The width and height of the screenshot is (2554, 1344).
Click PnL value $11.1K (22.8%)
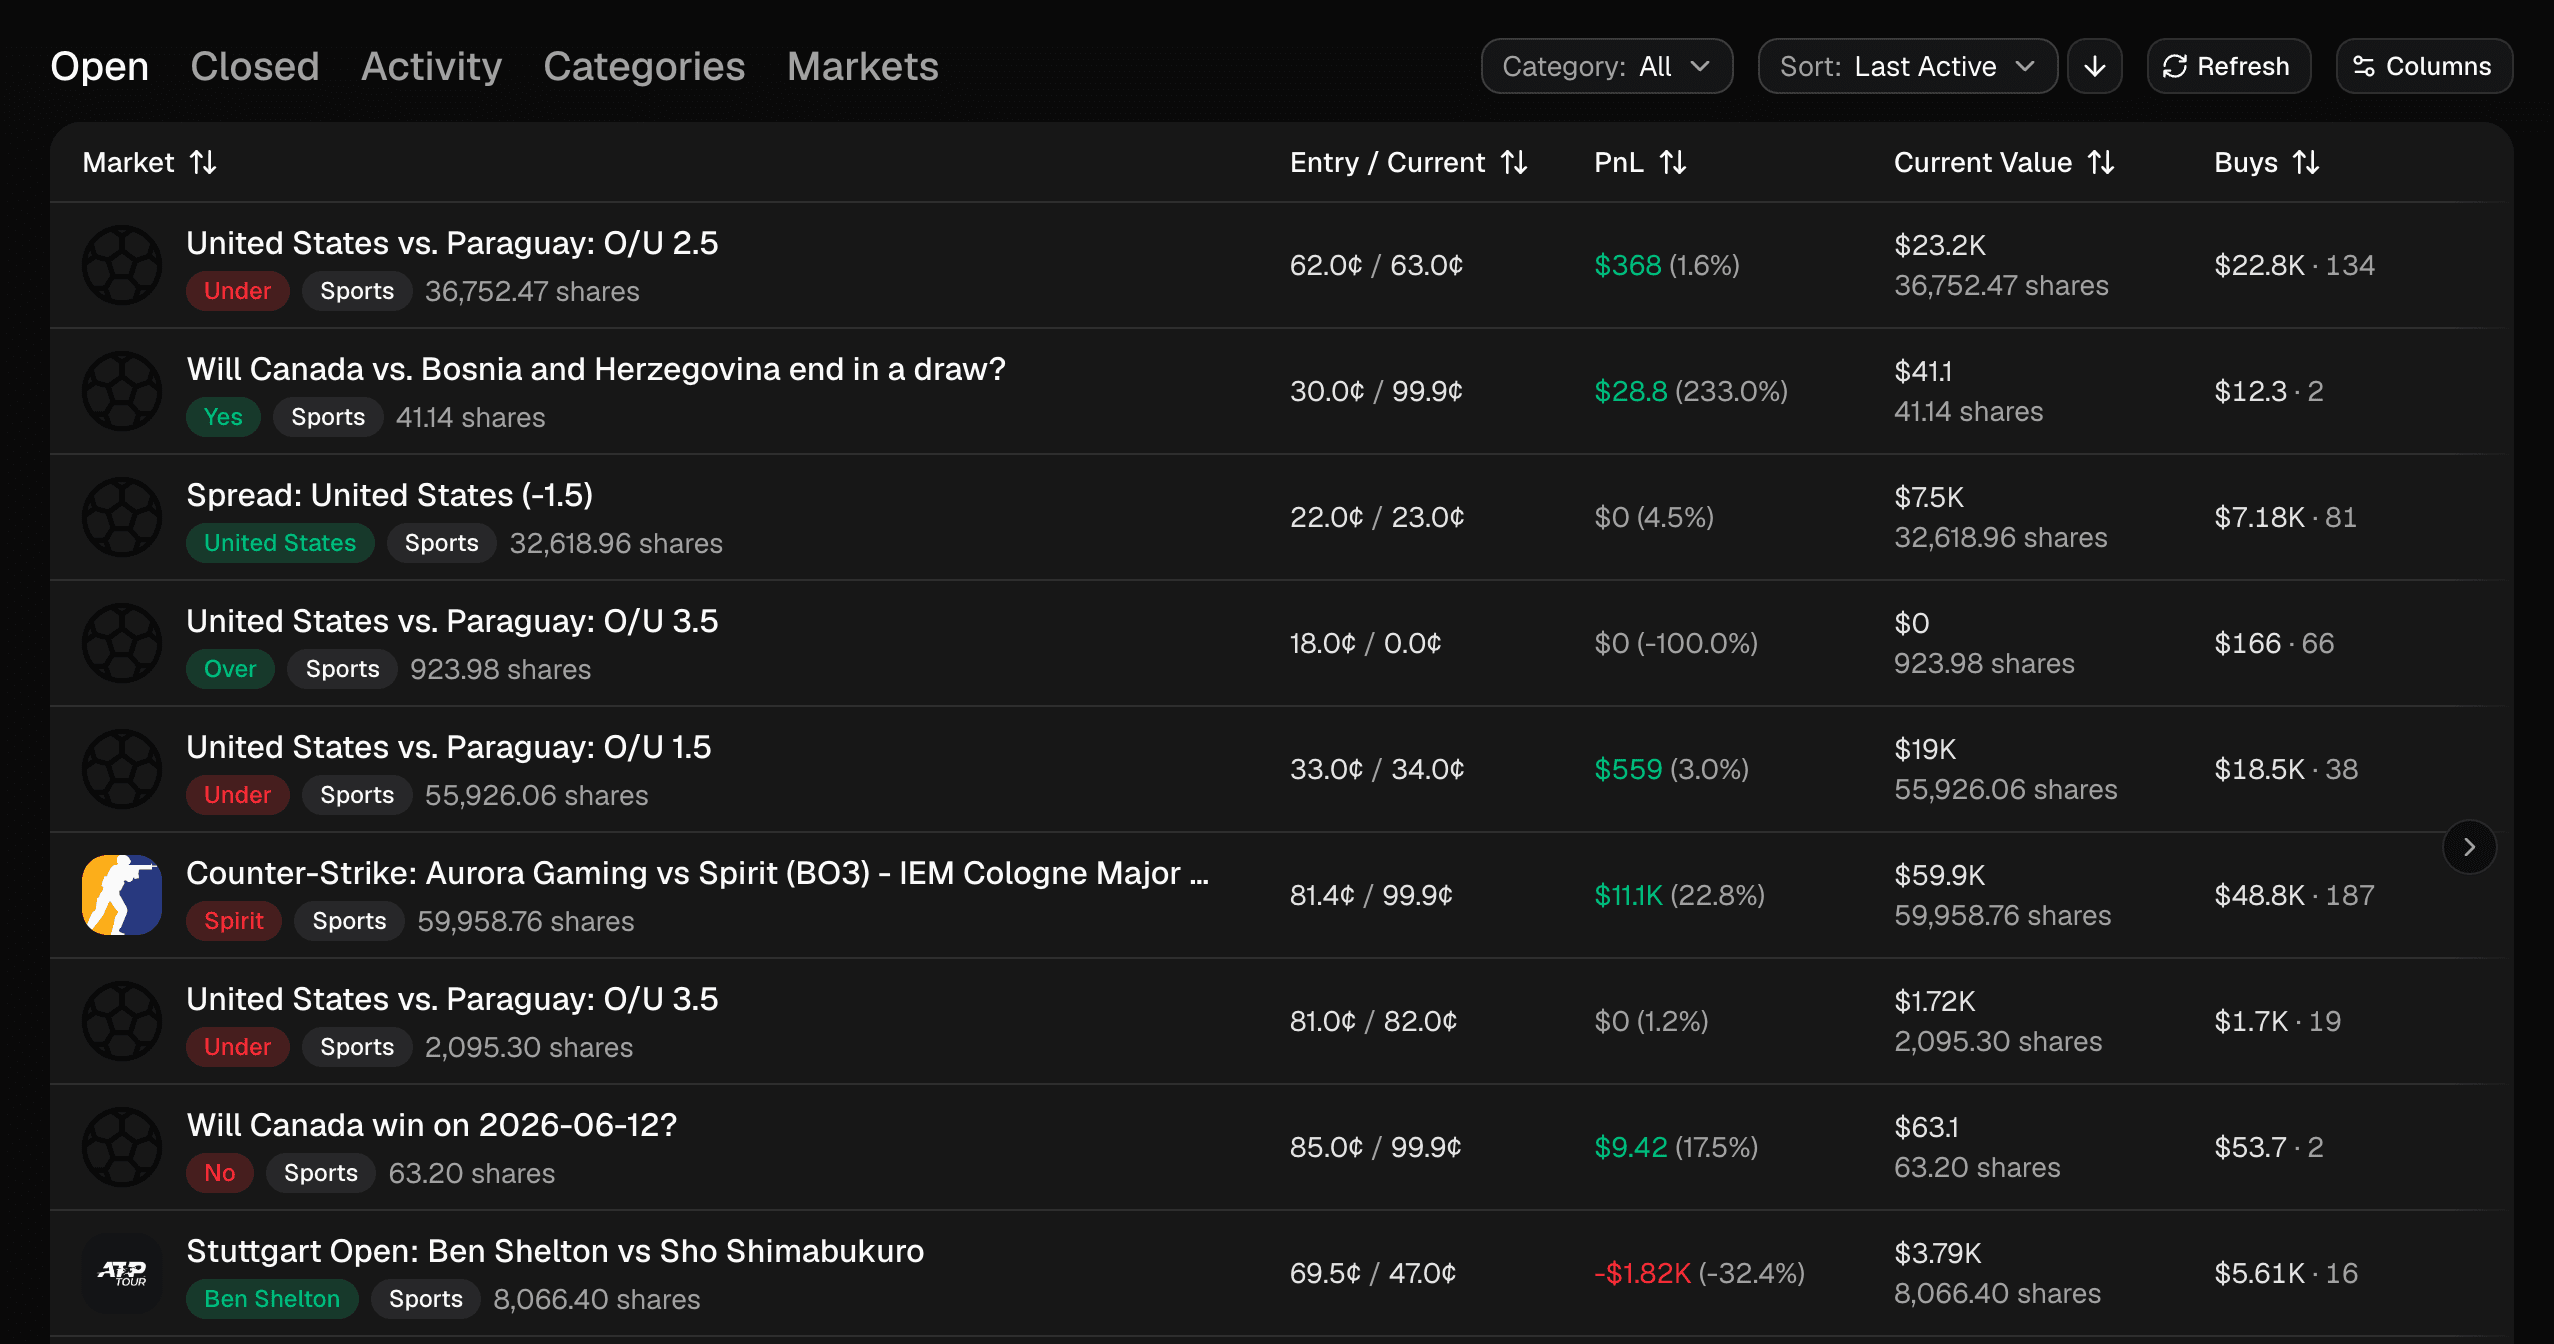1680,895
